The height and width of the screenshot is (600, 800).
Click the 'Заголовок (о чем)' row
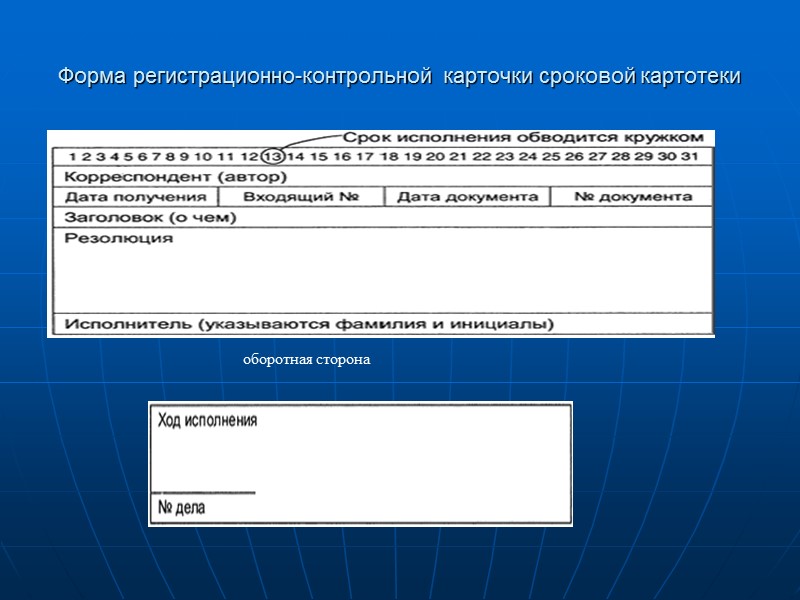tap(383, 217)
